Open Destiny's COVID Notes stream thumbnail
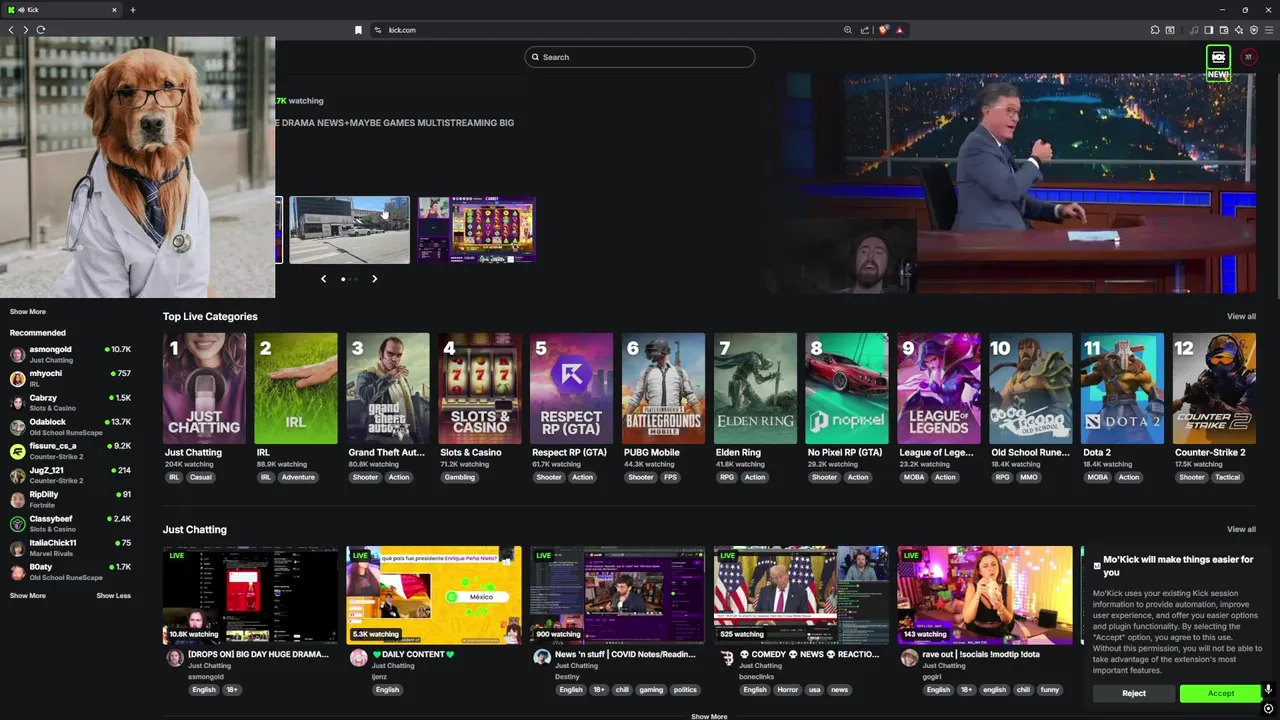Viewport: 1280px width, 720px height. click(617, 595)
